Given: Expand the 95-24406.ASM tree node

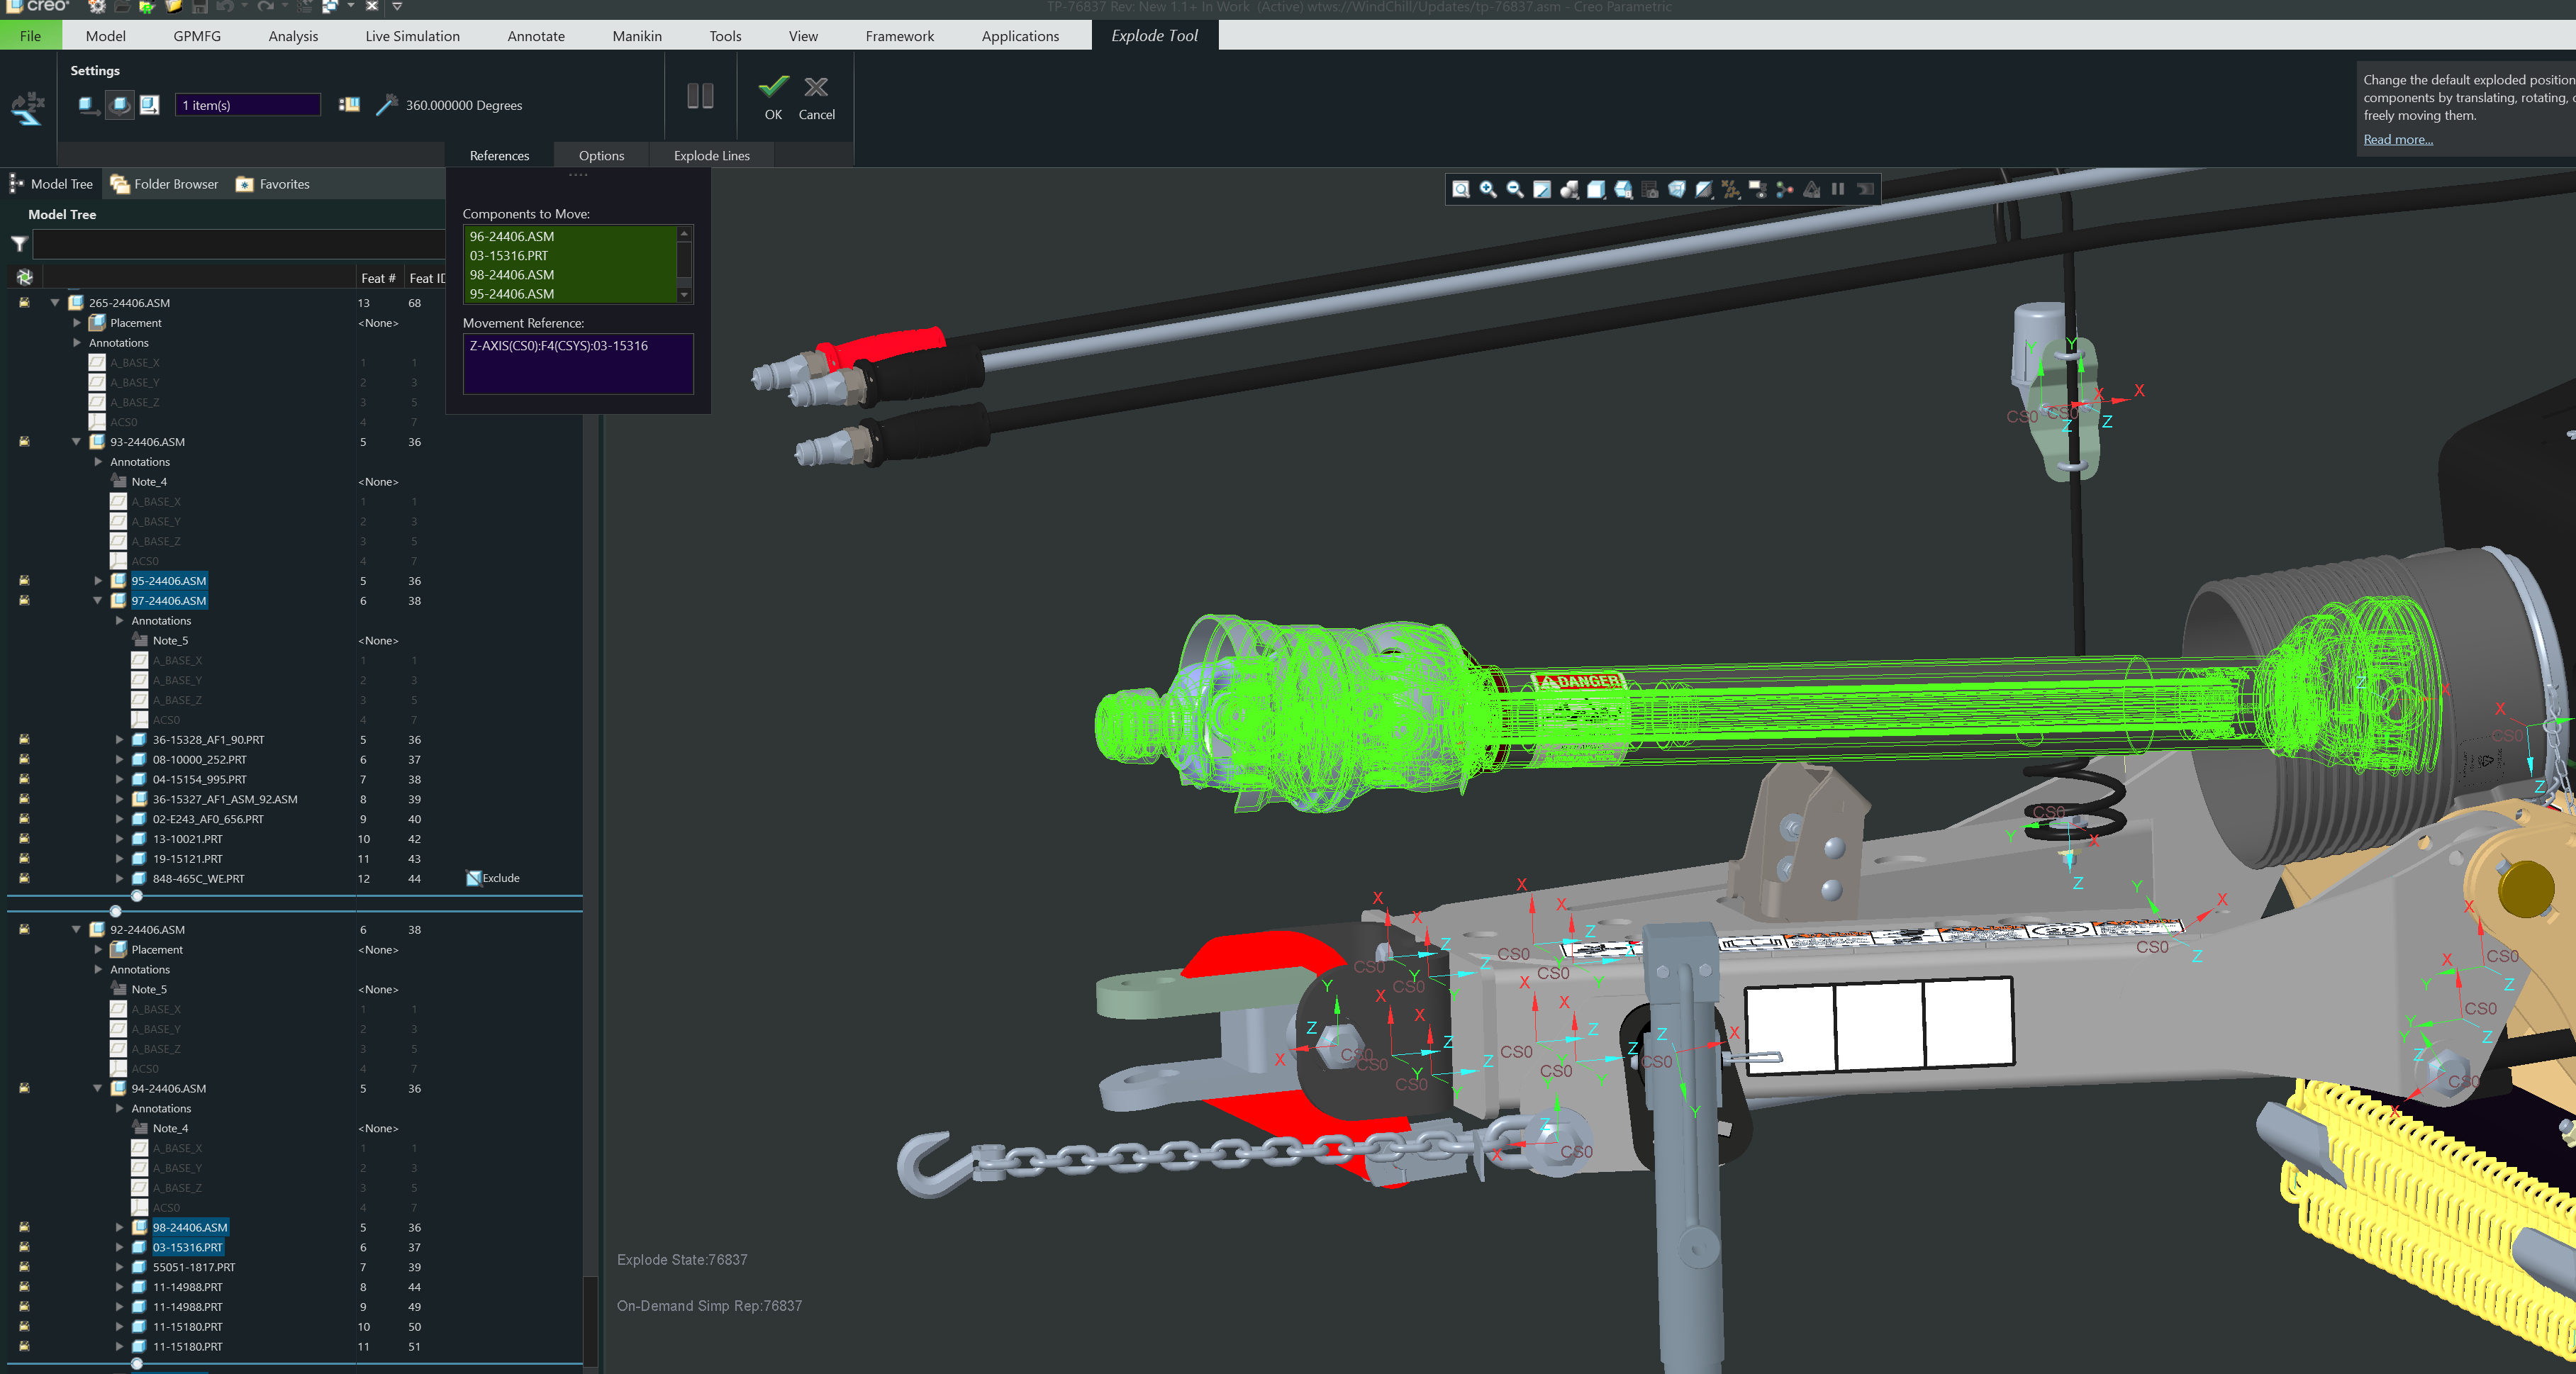Looking at the screenshot, I should [98, 580].
